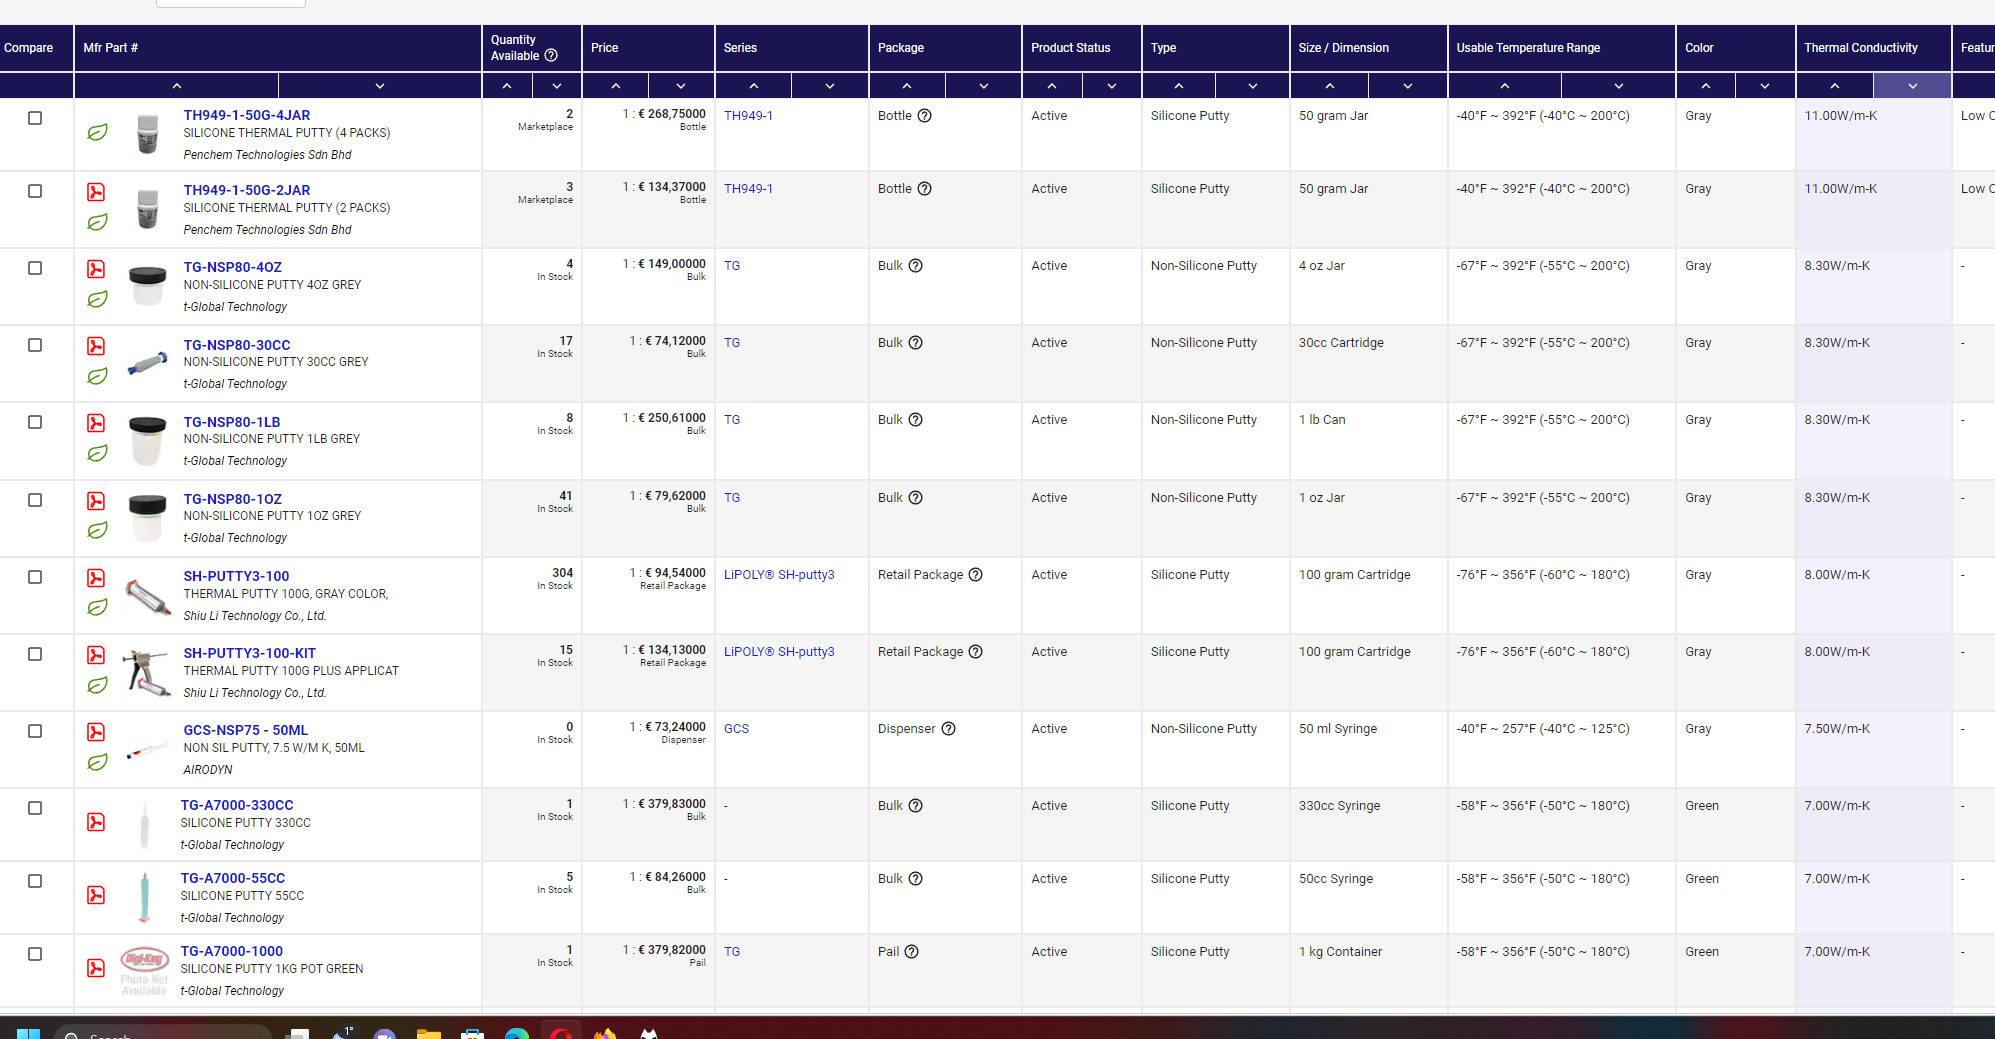The image size is (1995, 1039).
Task: Select compare checkbox for TG-NSP80-1LB
Action: tap(35, 422)
